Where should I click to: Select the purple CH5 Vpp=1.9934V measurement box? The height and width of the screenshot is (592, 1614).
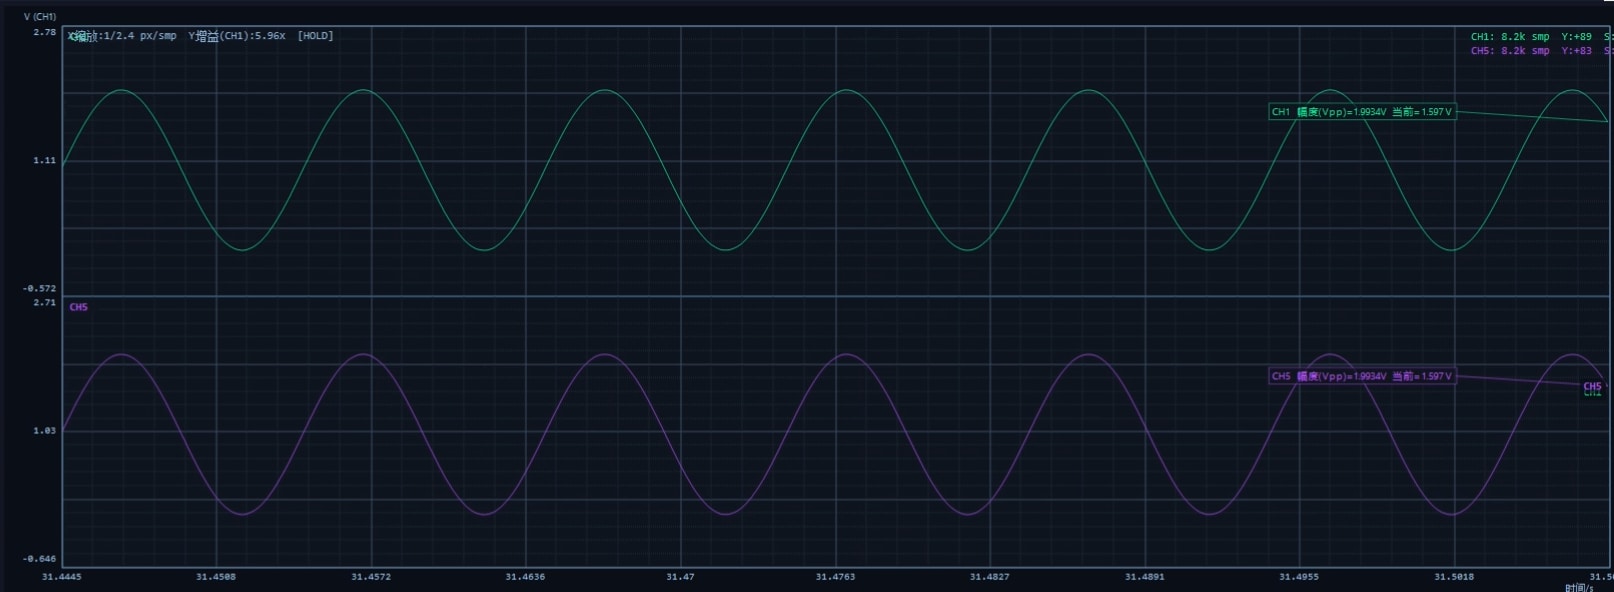coord(1361,376)
